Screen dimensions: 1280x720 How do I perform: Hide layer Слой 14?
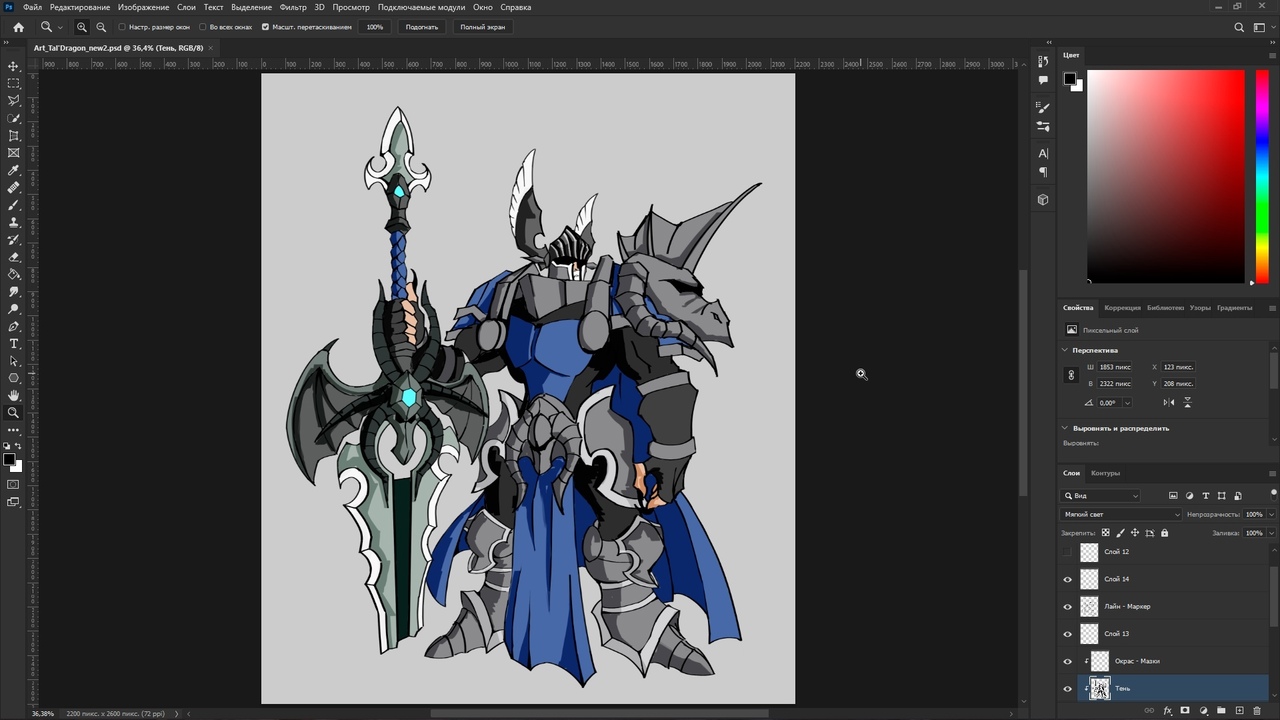[1067, 579]
